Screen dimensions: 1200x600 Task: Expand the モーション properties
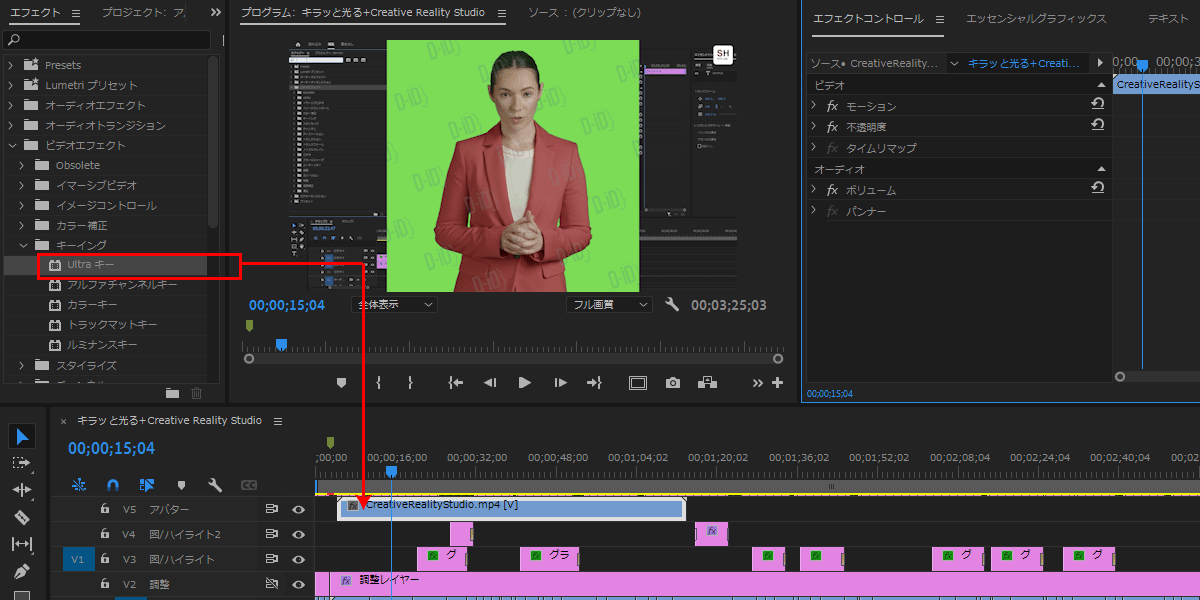(x=815, y=105)
